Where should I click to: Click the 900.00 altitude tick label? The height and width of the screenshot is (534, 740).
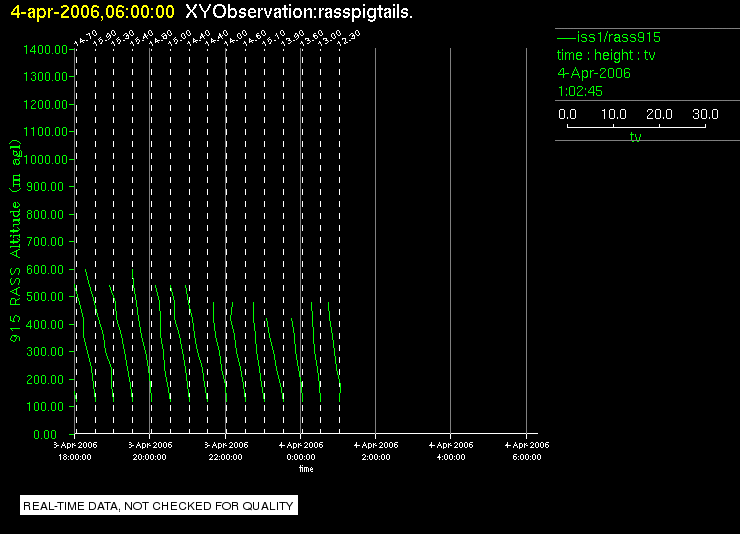coord(47,187)
